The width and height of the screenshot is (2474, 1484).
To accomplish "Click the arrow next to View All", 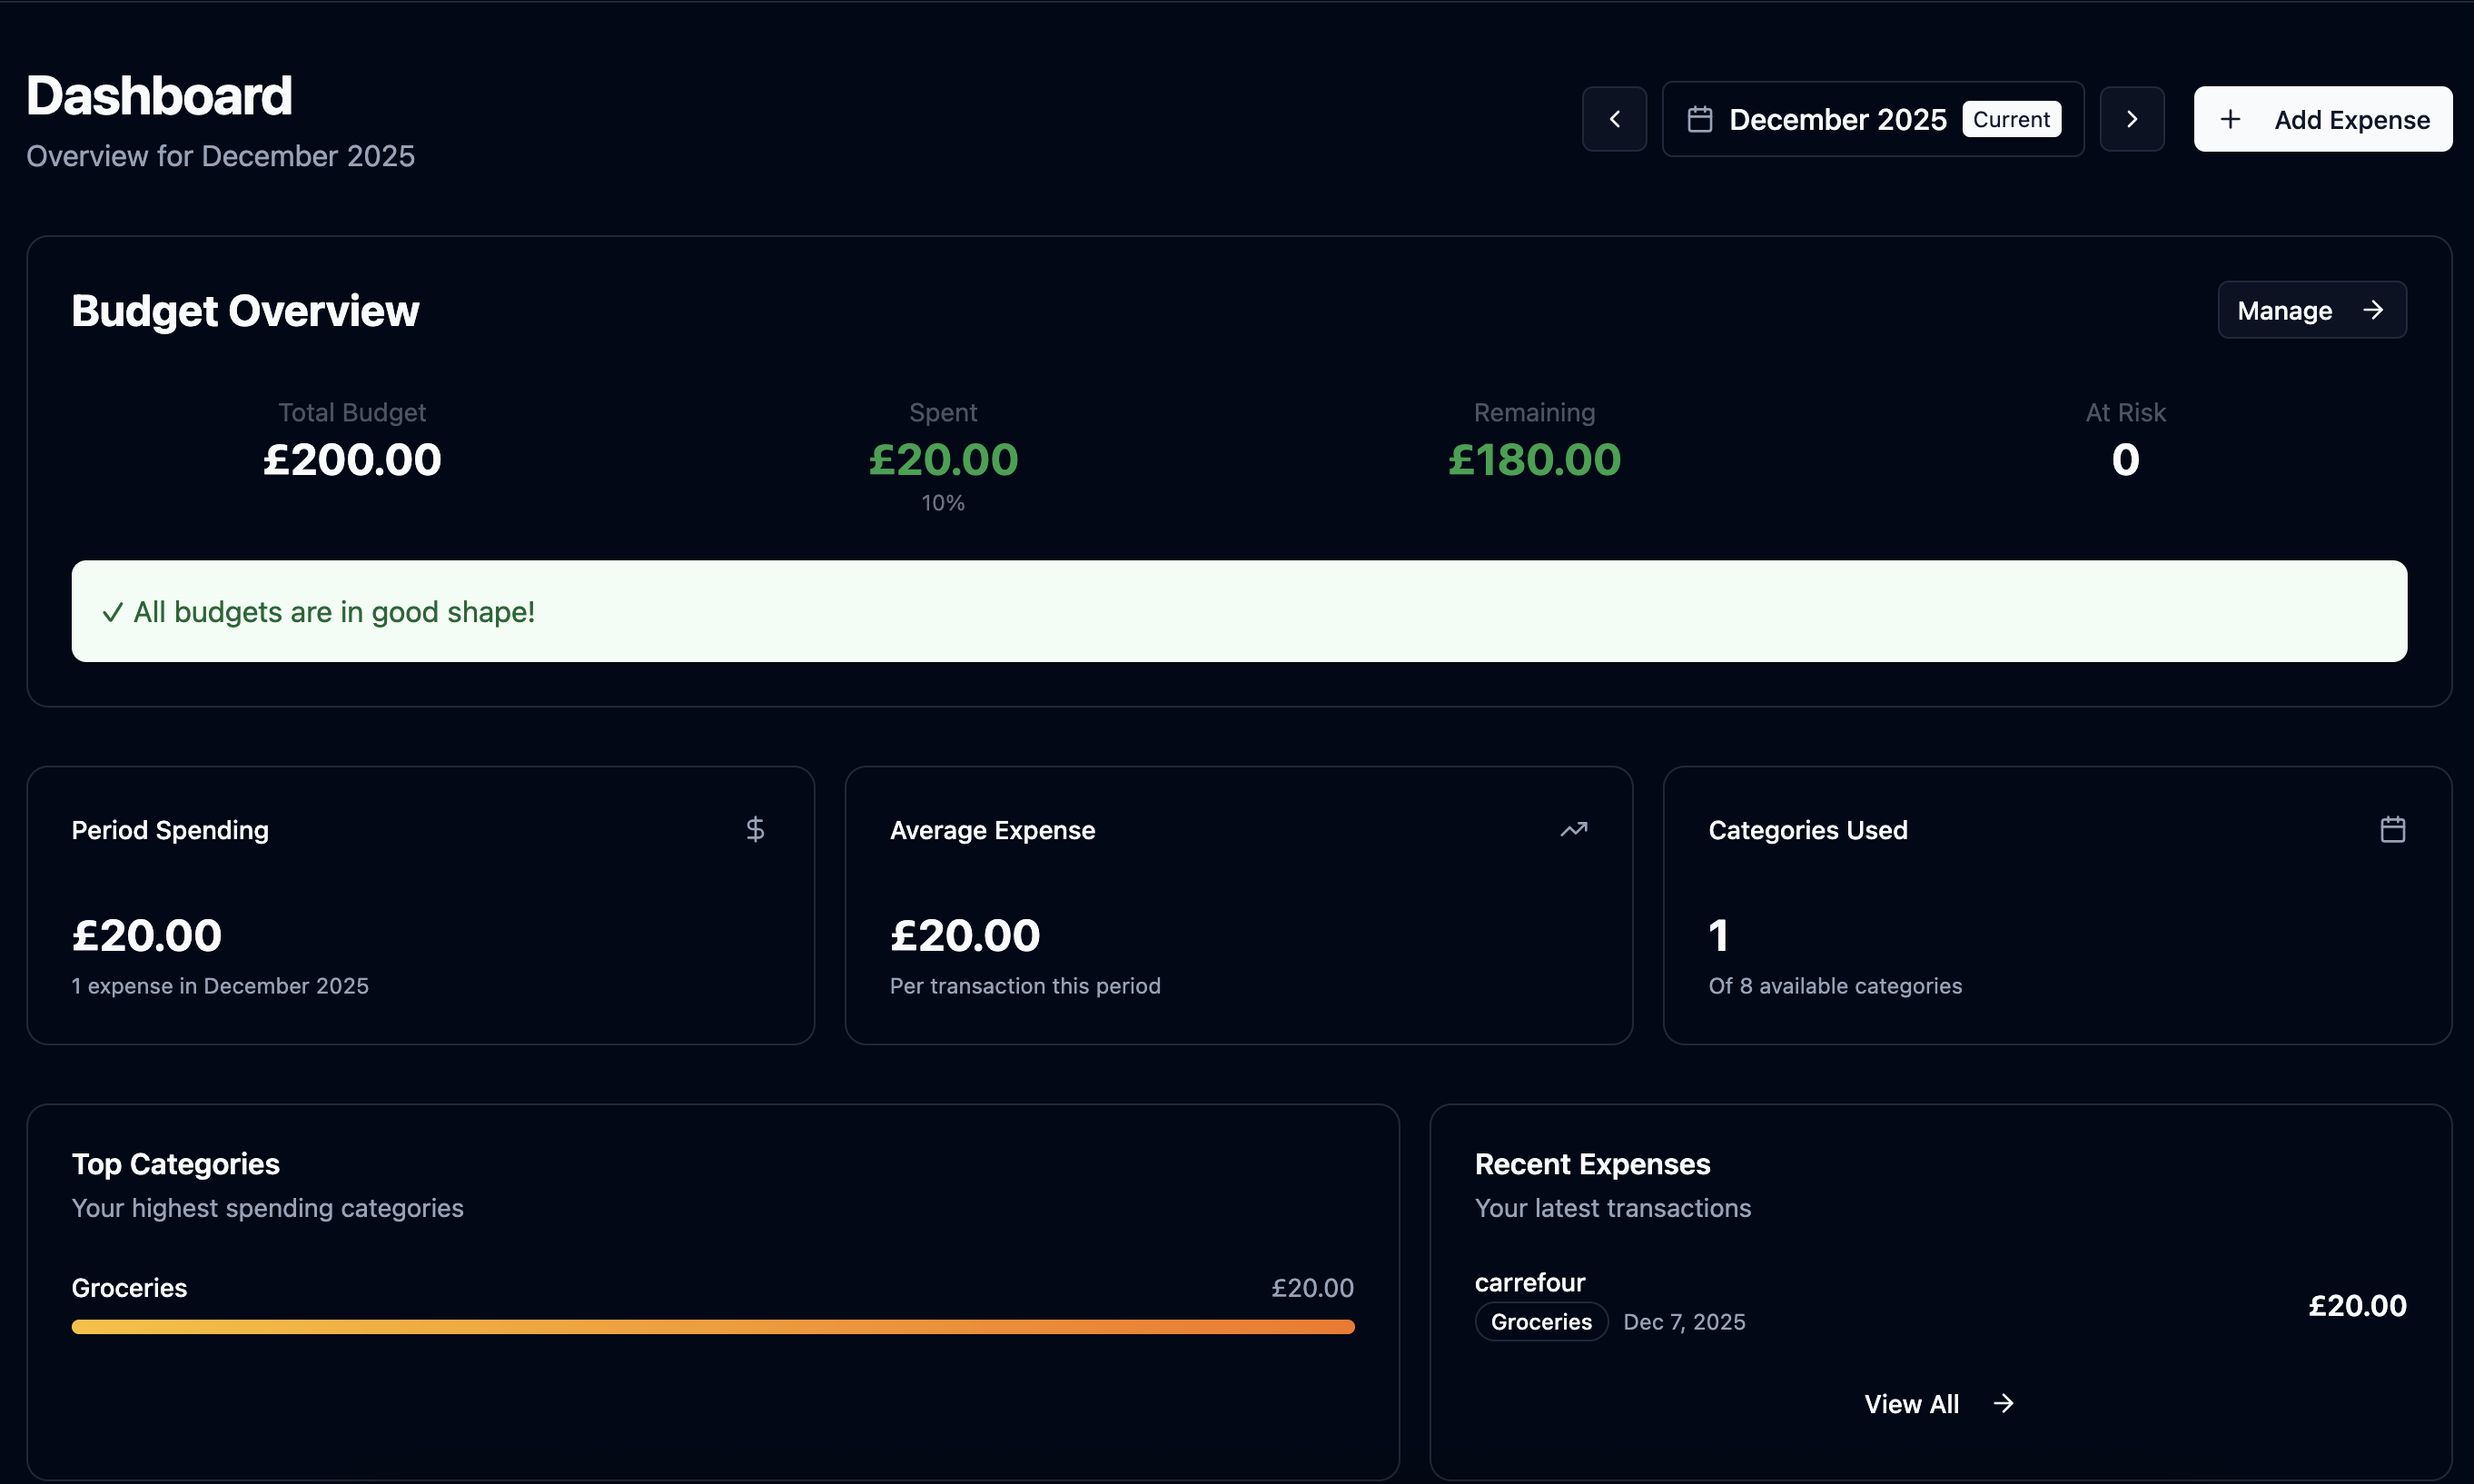I will (x=2003, y=1403).
